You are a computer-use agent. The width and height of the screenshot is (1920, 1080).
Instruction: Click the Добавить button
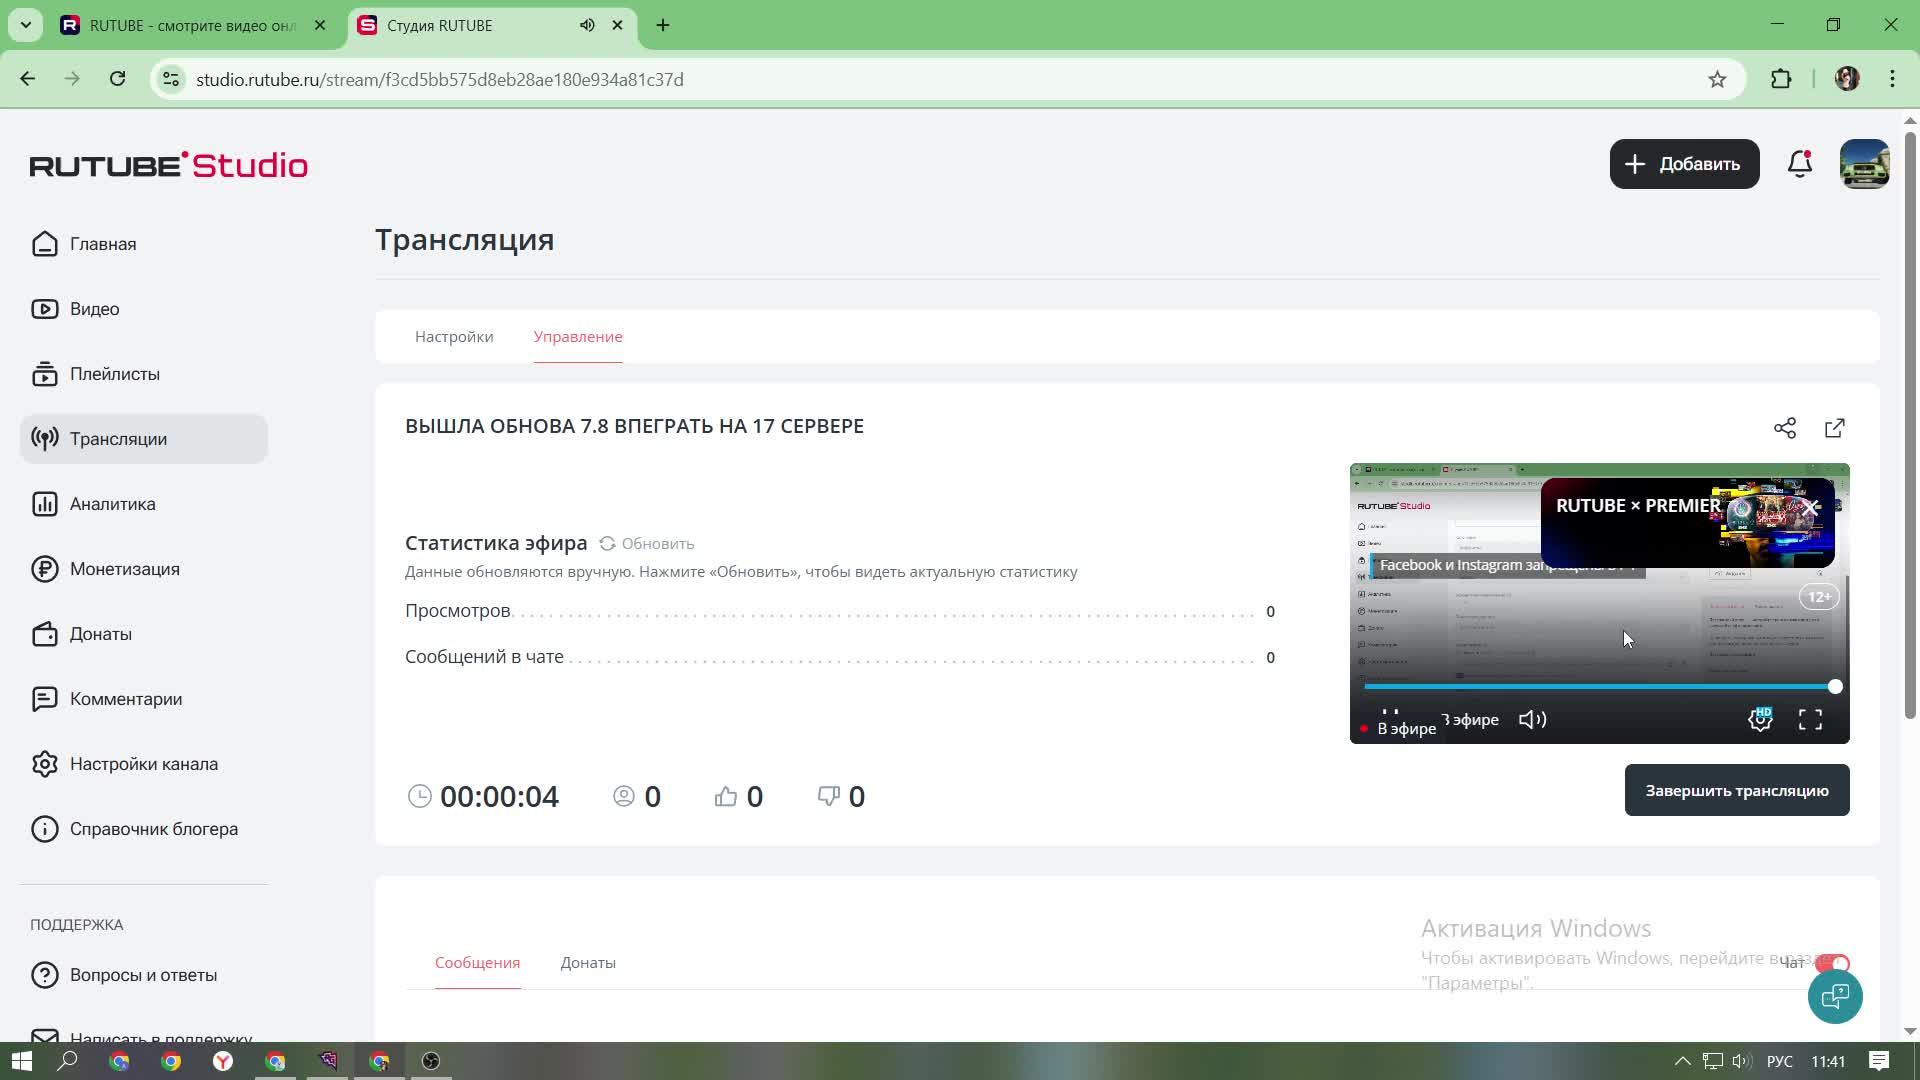(1684, 164)
